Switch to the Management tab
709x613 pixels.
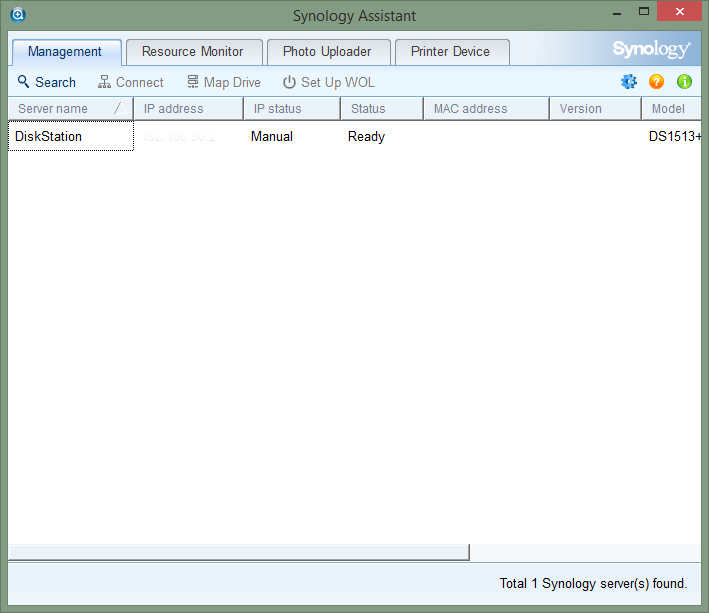66,52
